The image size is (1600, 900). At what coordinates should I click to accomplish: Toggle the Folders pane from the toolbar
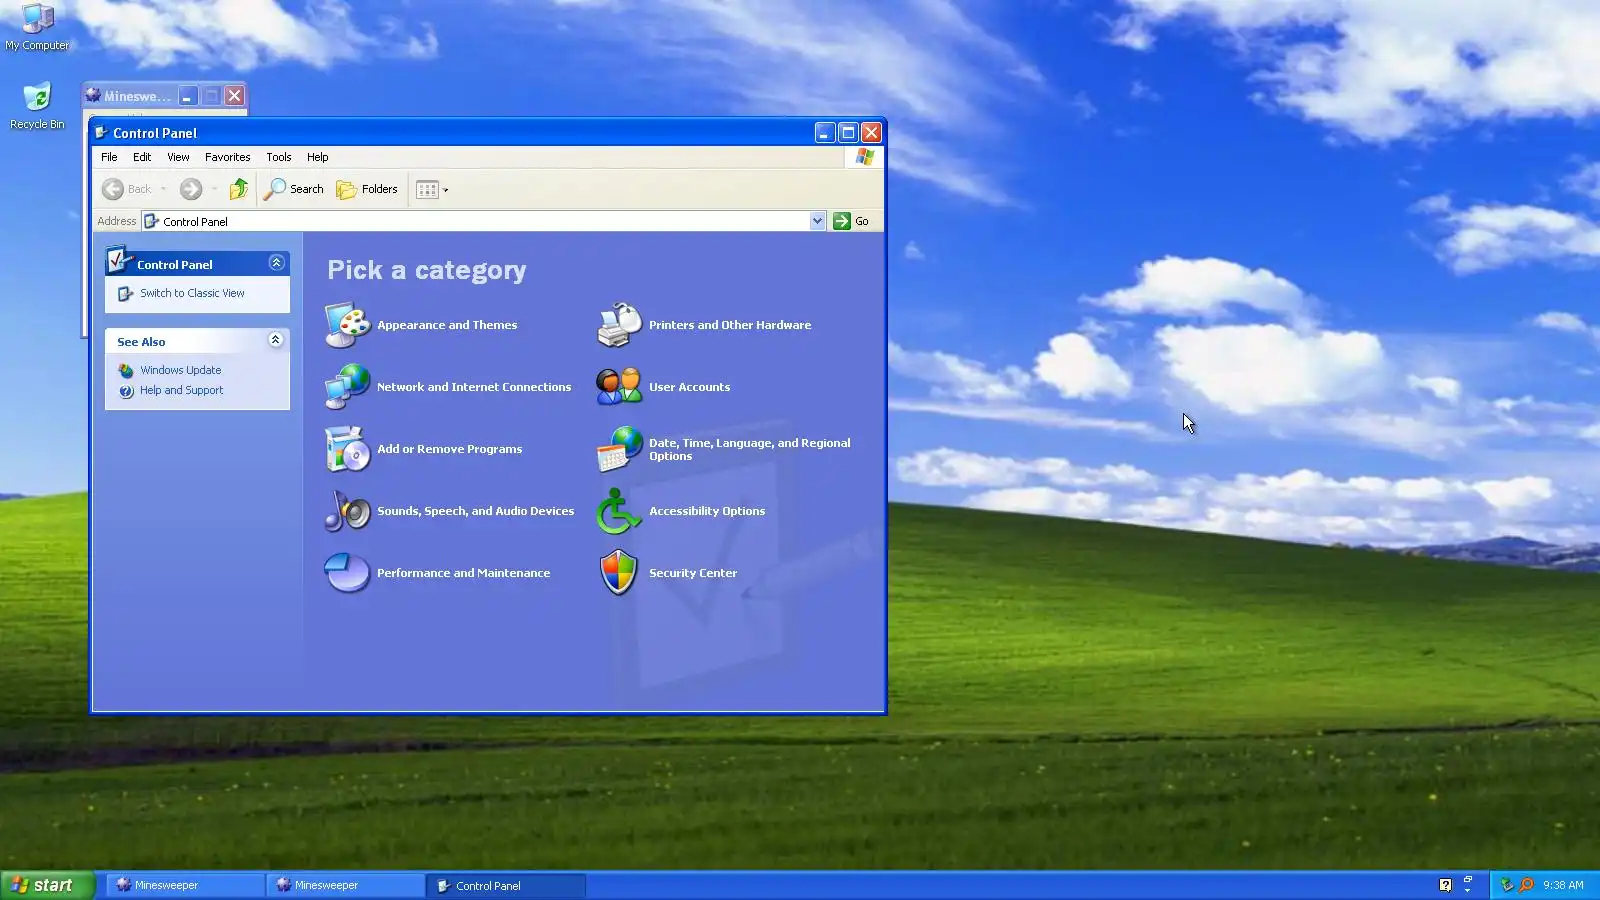[367, 189]
